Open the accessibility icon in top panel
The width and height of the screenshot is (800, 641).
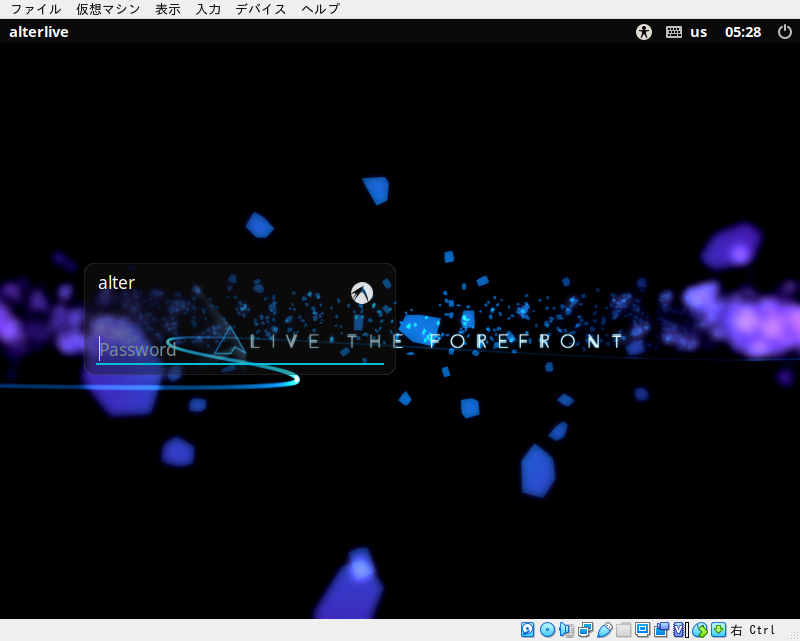[643, 31]
